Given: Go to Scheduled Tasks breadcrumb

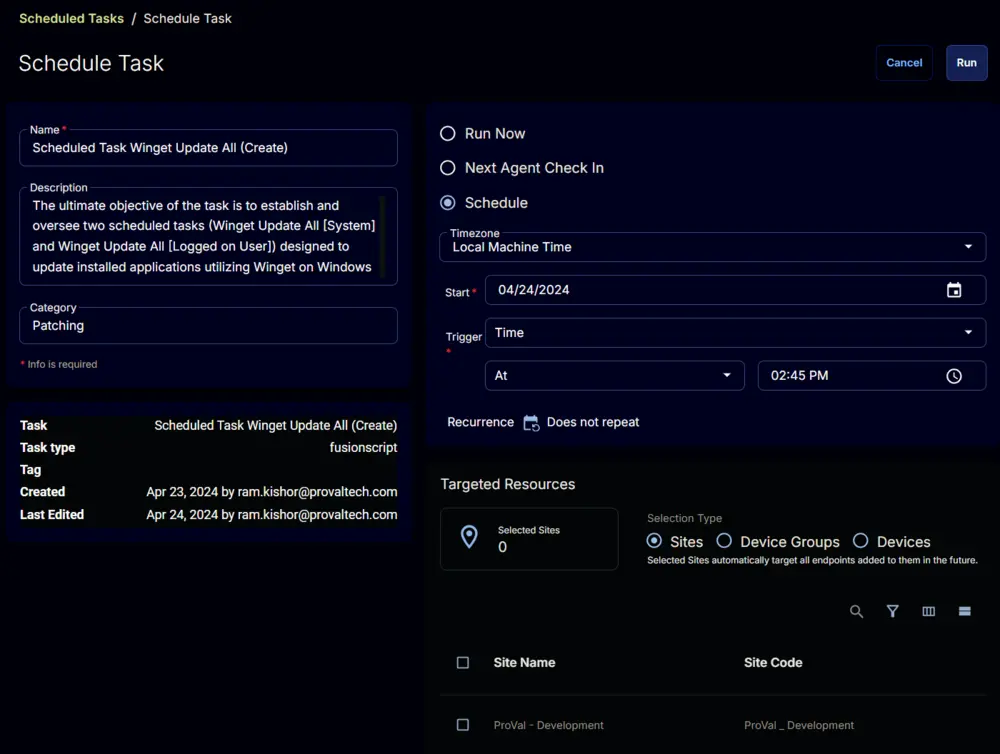Looking at the screenshot, I should [71, 18].
